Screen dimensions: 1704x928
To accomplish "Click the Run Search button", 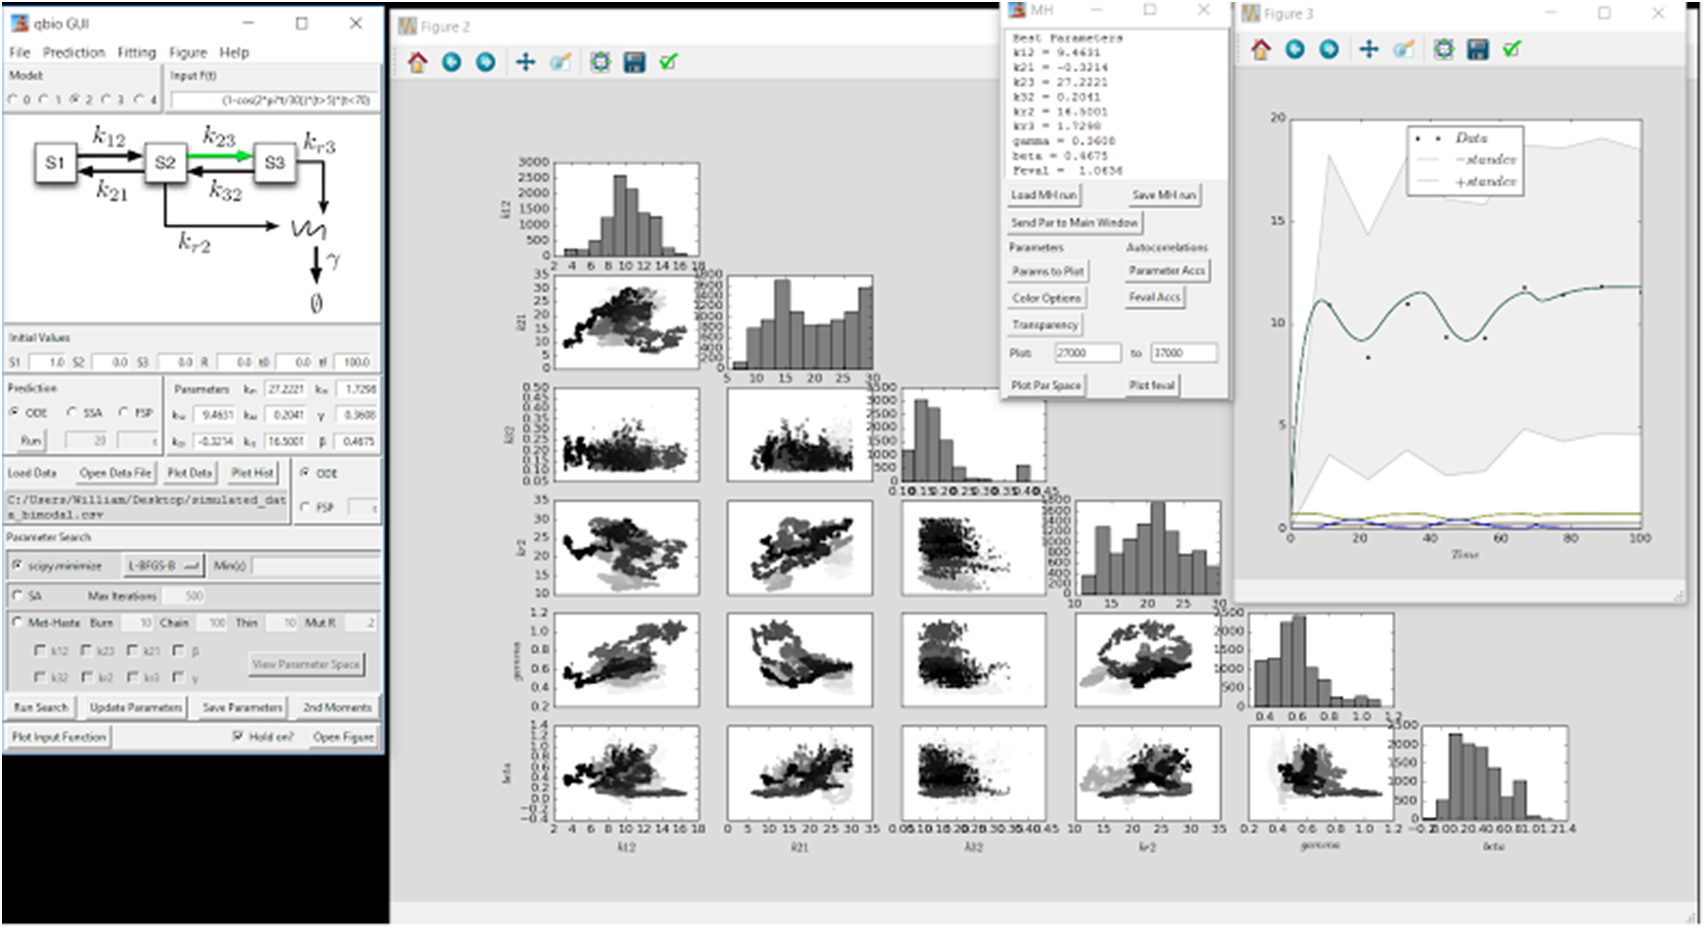I will [x=41, y=707].
